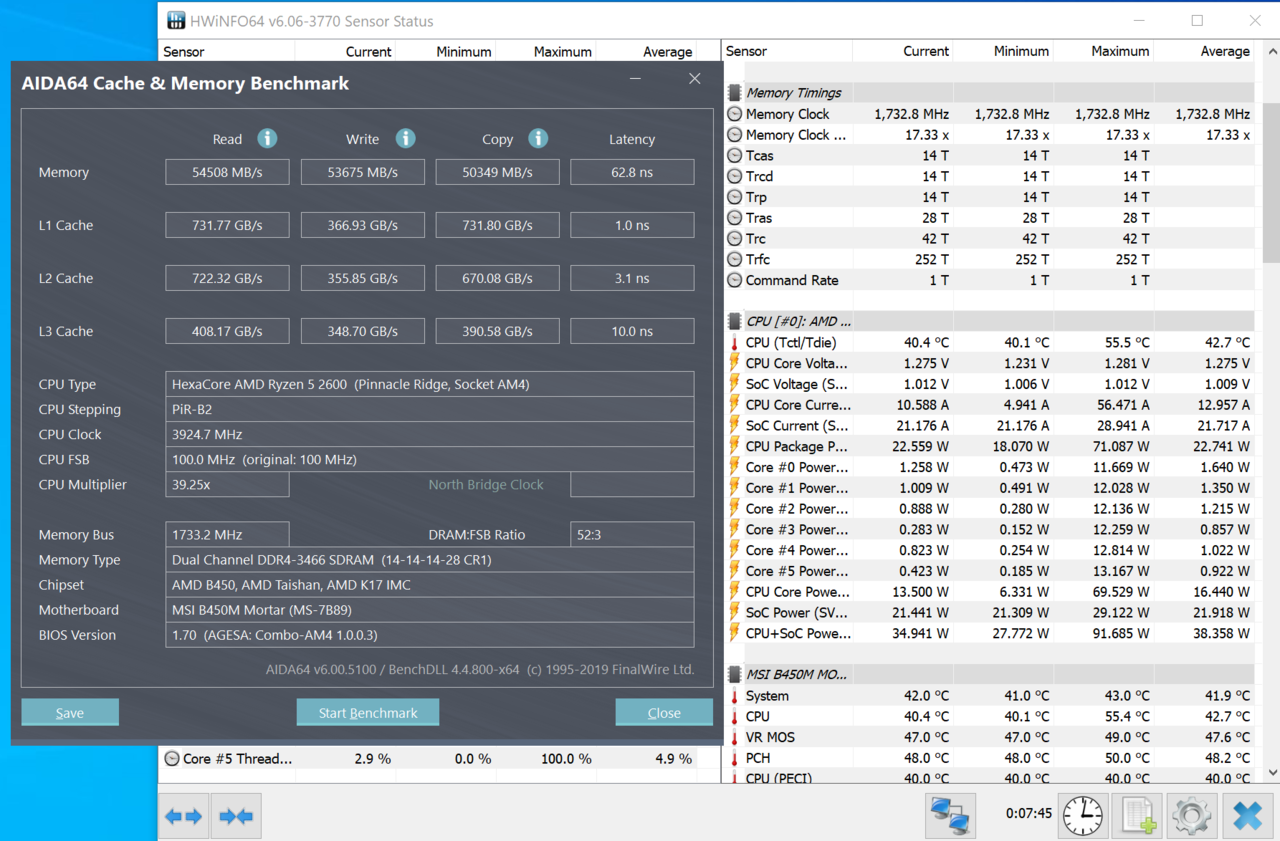This screenshot has width=1280, height=841.
Task: Click the BIOS Version 1.70 field
Action: 430,635
